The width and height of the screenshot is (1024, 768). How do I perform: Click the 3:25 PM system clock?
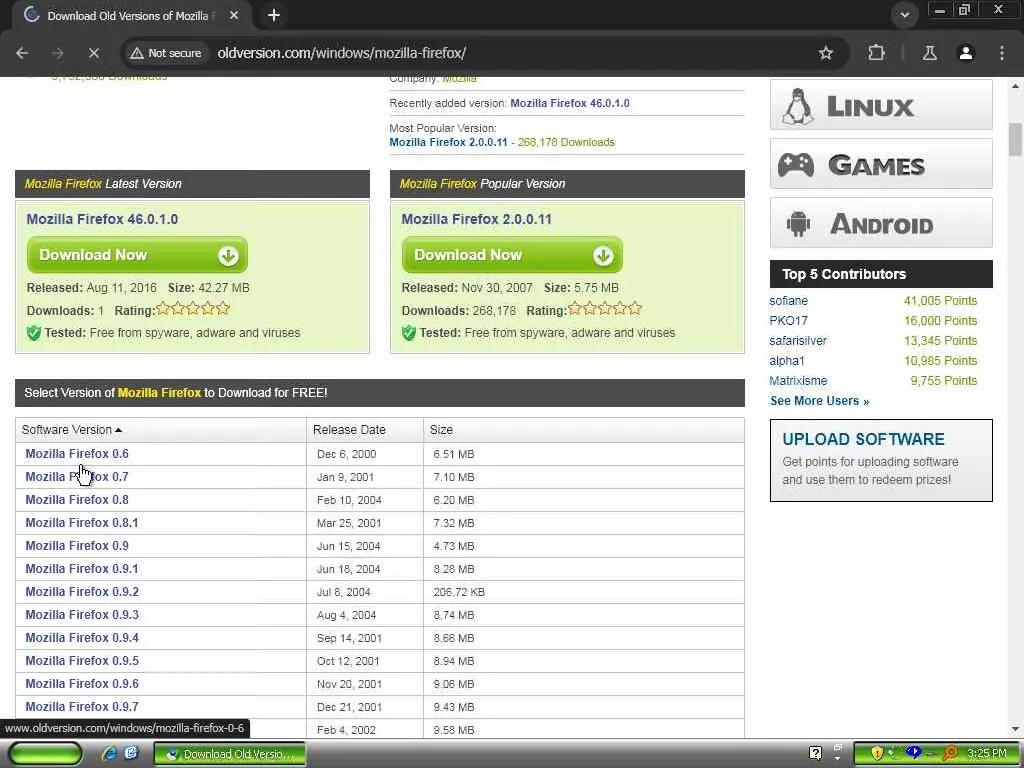987,754
